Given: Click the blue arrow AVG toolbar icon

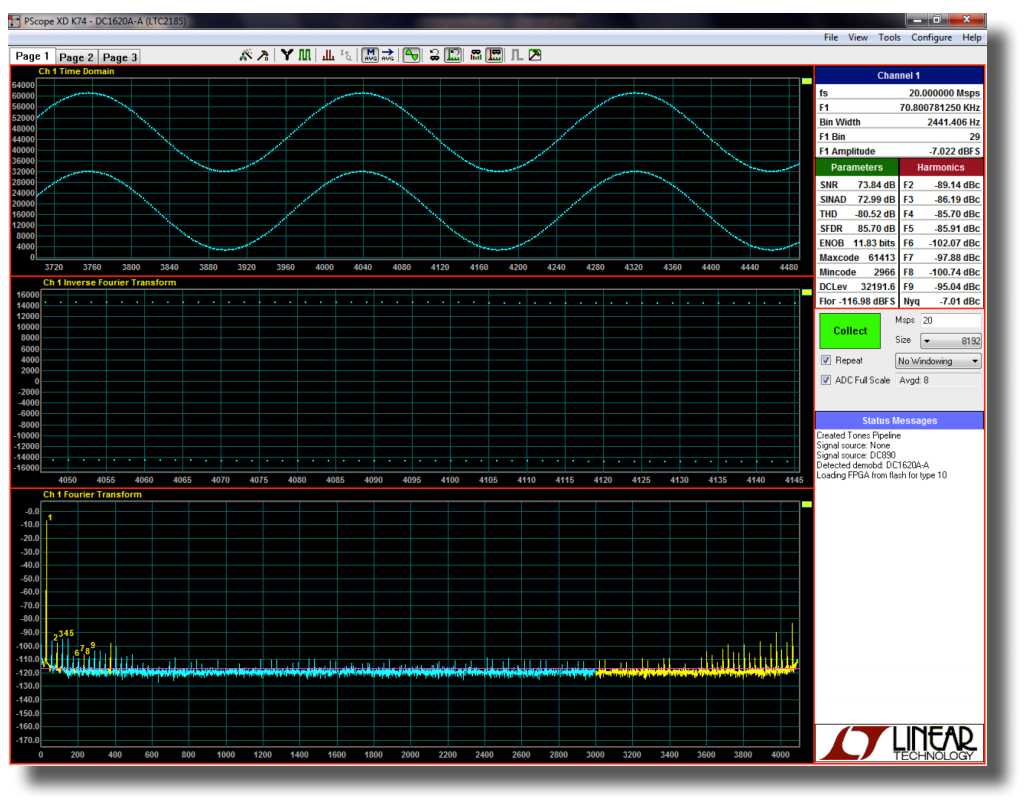Looking at the screenshot, I should pyautogui.click(x=387, y=56).
